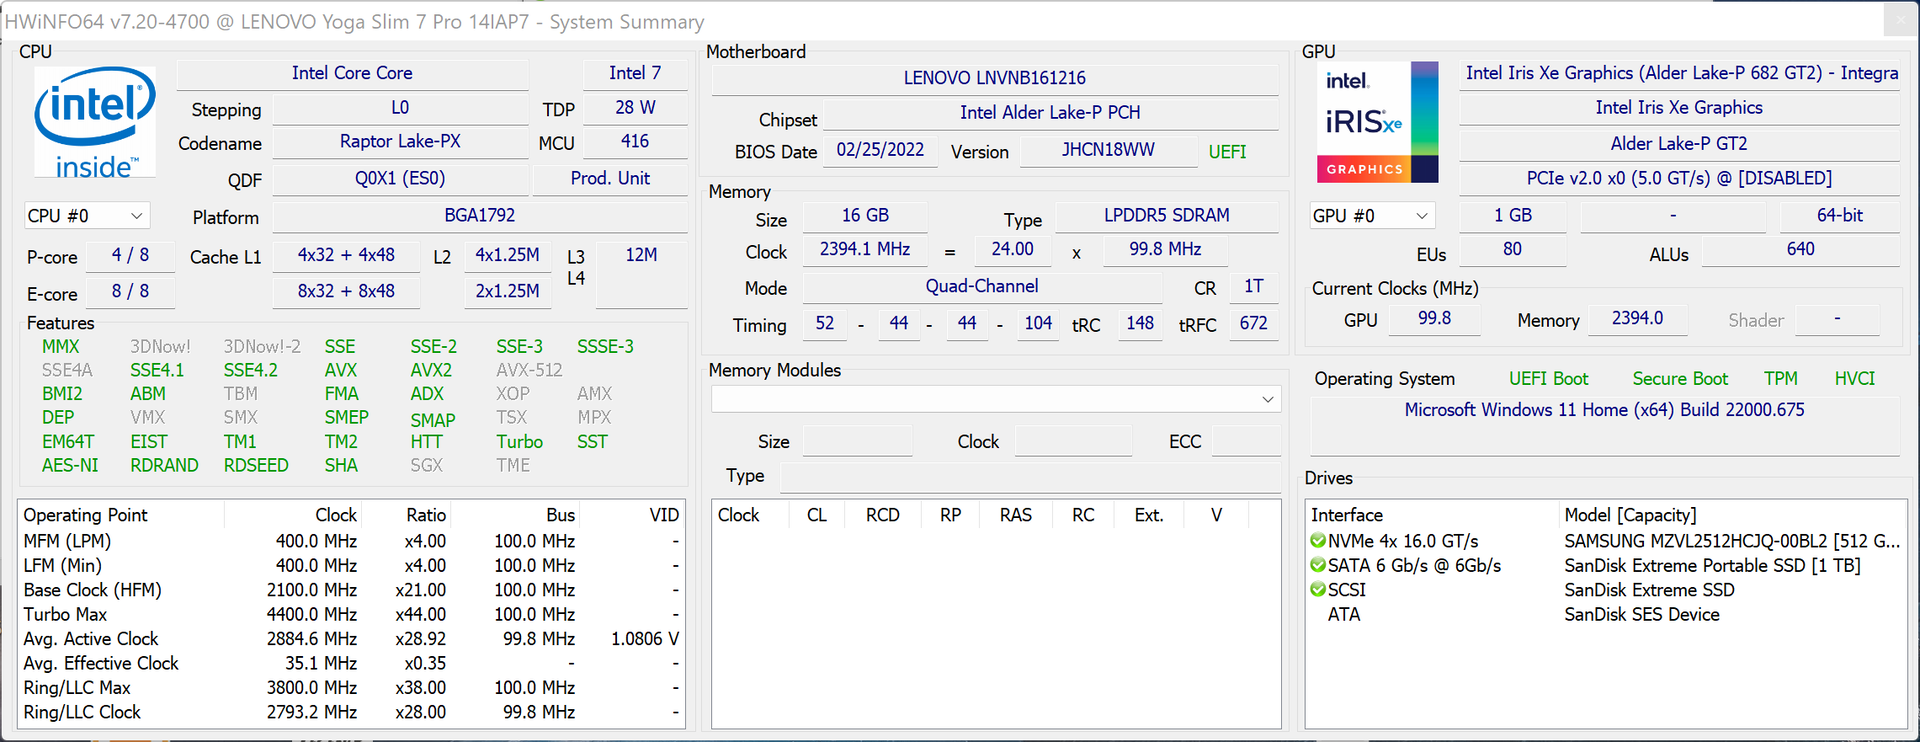Click the BIOS version JHCN18WW field
Screen dimensions: 1920x742
point(1107,150)
